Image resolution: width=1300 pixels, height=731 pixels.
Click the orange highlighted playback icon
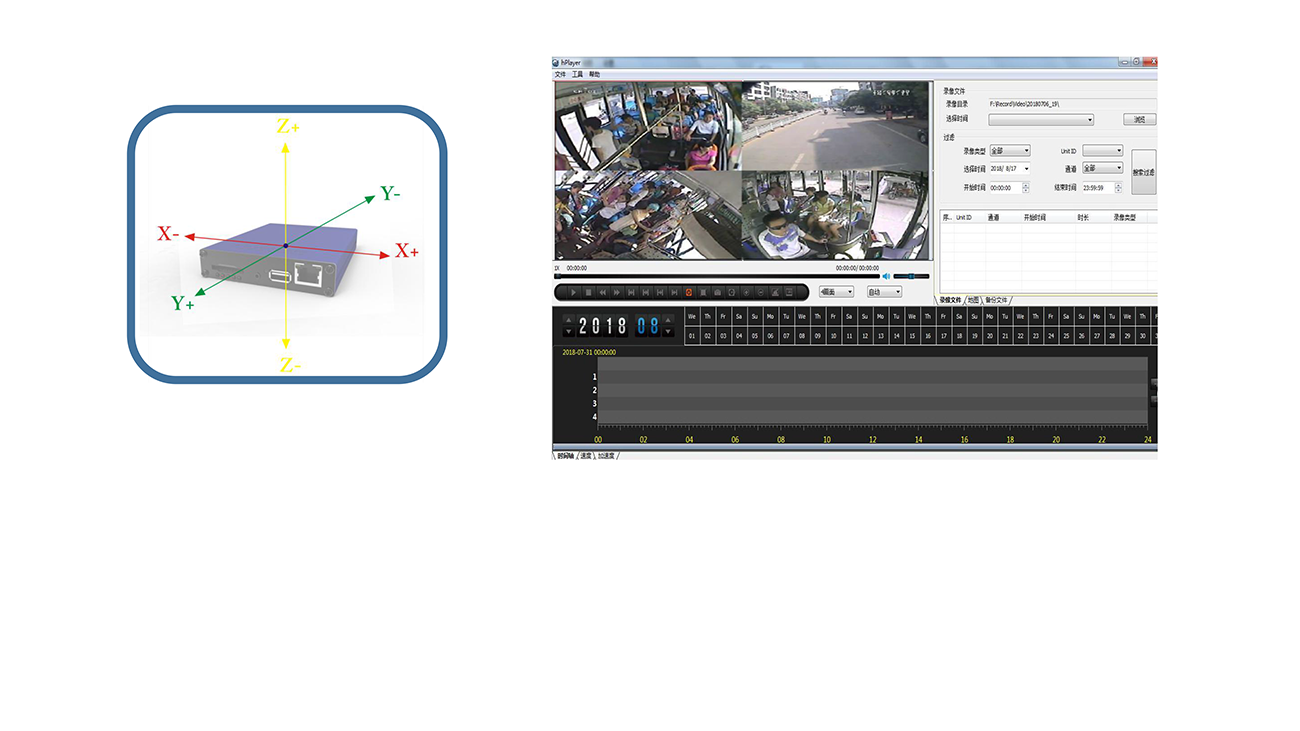689,292
